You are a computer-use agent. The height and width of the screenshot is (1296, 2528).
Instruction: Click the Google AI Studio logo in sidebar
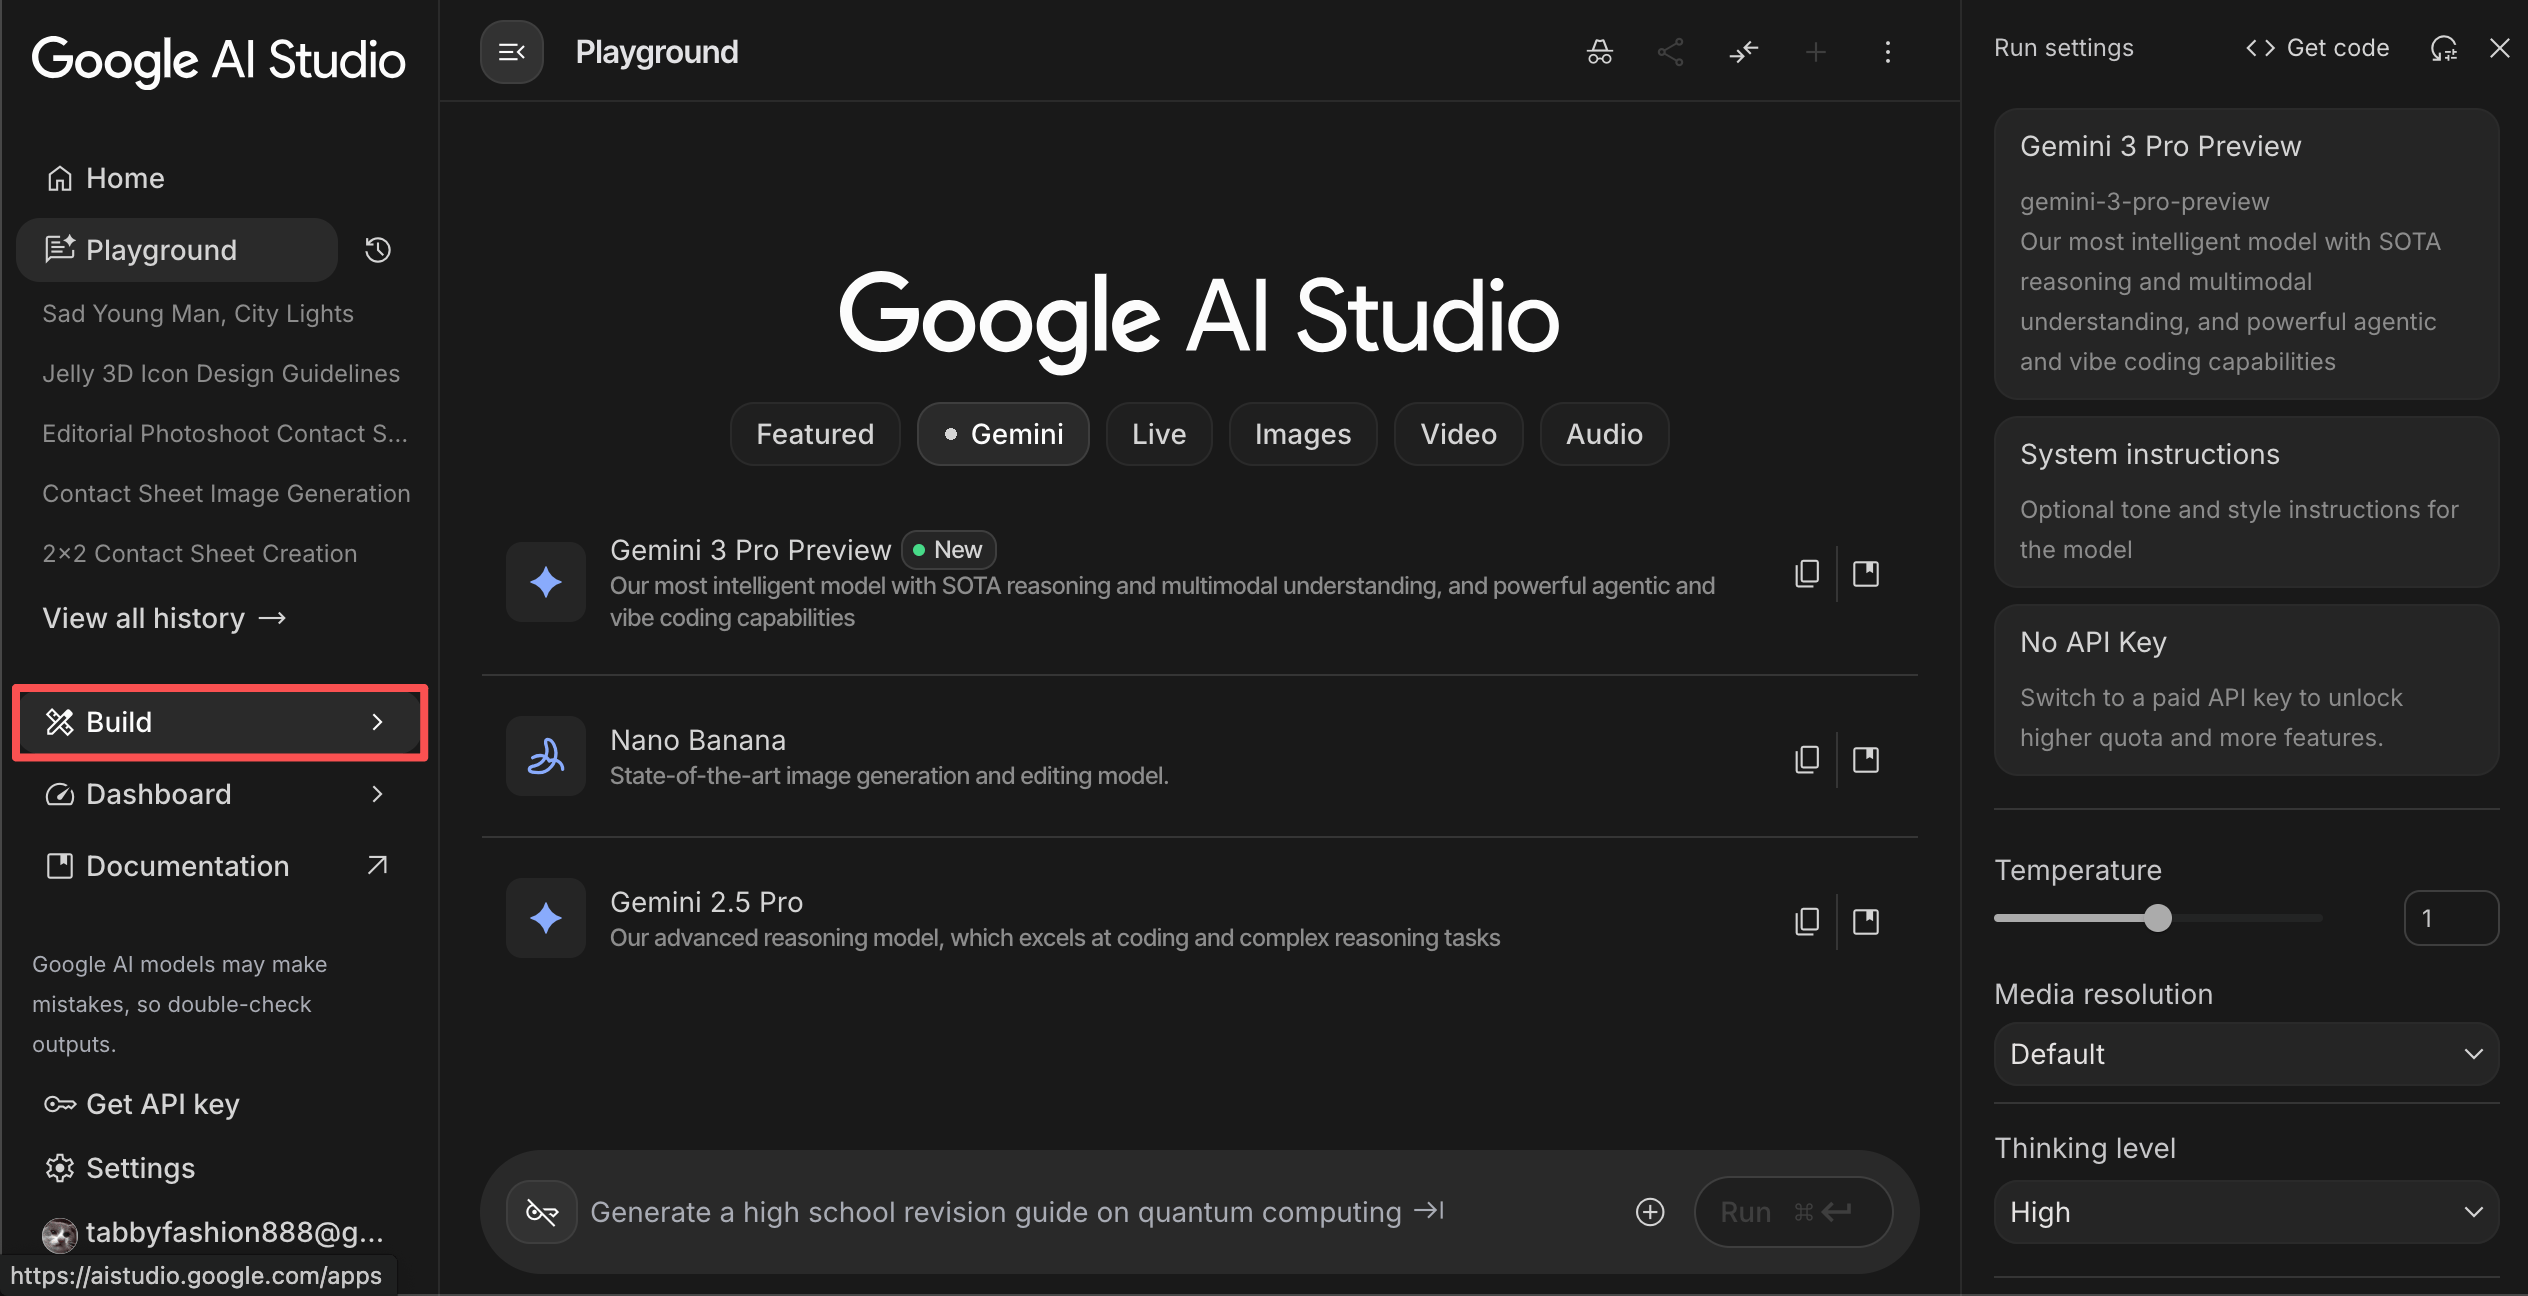click(219, 60)
